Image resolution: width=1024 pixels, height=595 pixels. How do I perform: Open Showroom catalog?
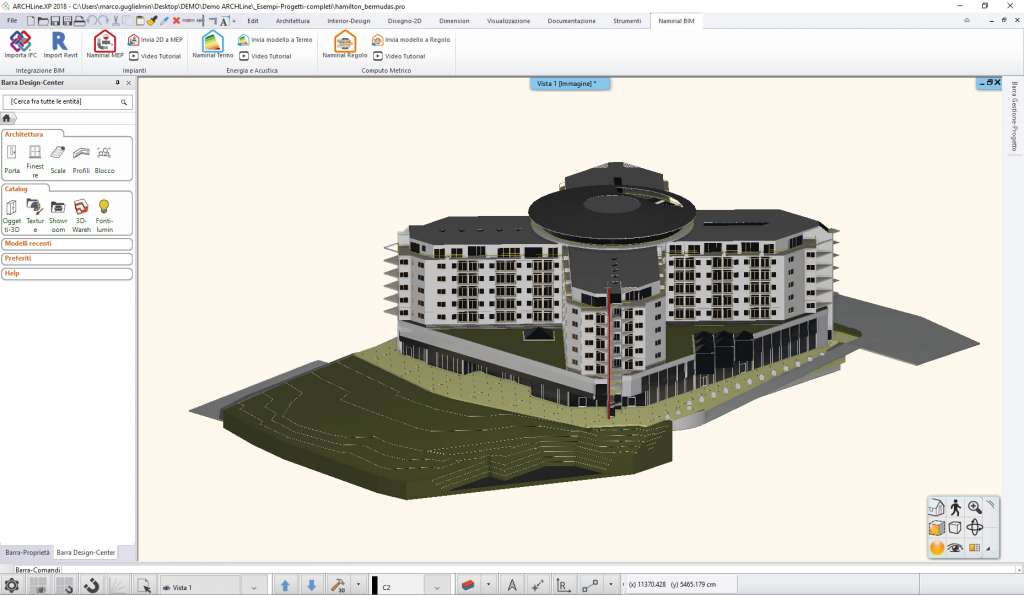click(58, 216)
